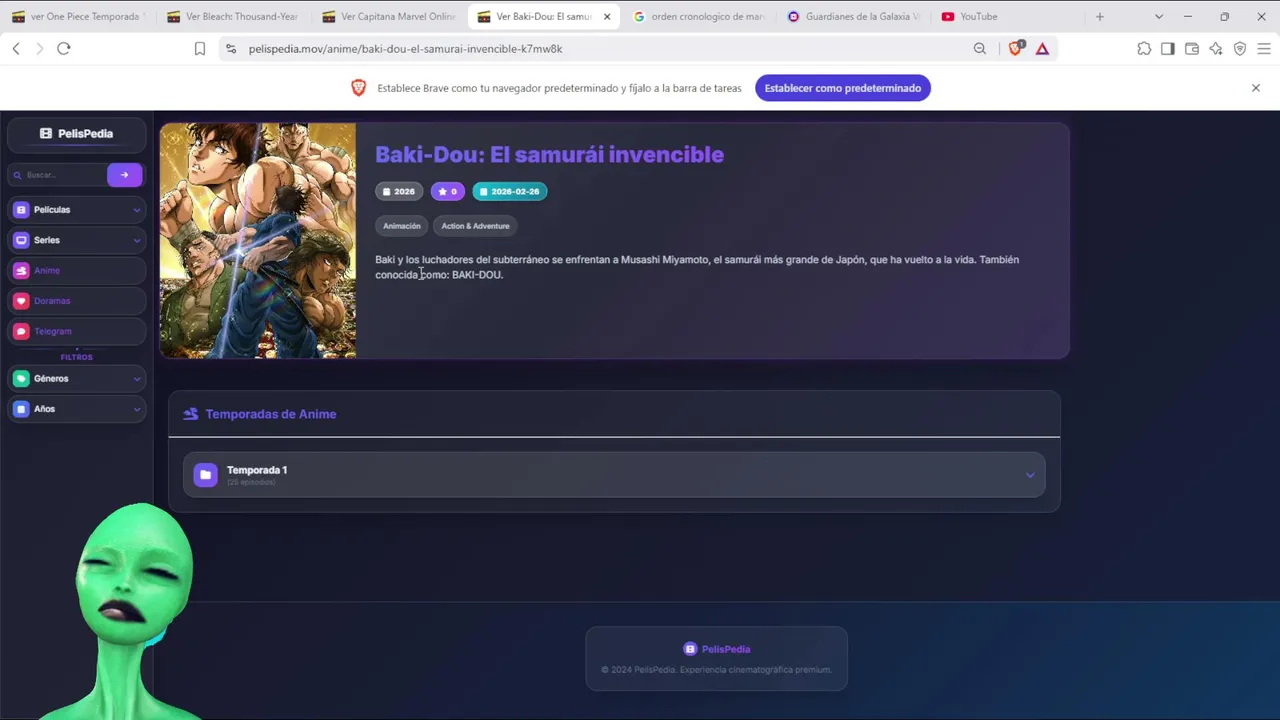Screen dimensions: 1280x720
Task: Launch the Leo AI assistant icon
Action: coord(1216,48)
